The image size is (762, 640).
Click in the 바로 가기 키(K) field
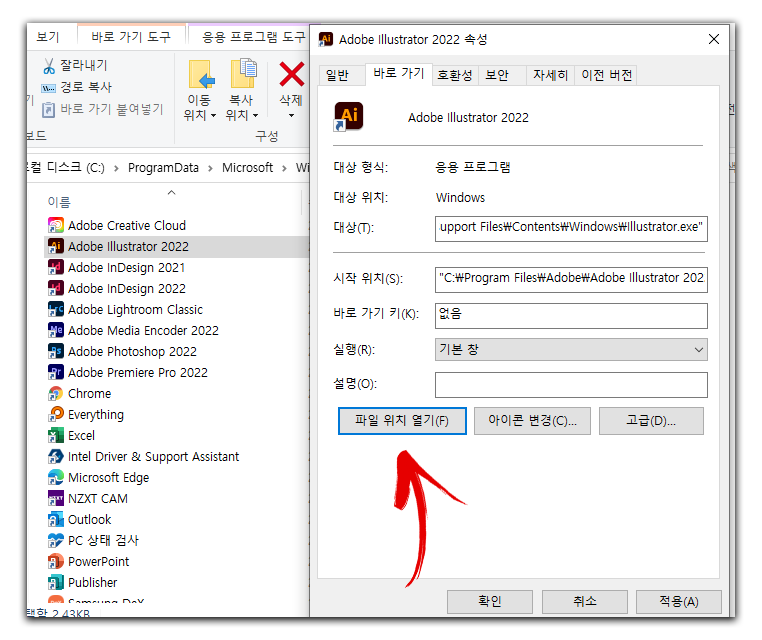(x=571, y=315)
